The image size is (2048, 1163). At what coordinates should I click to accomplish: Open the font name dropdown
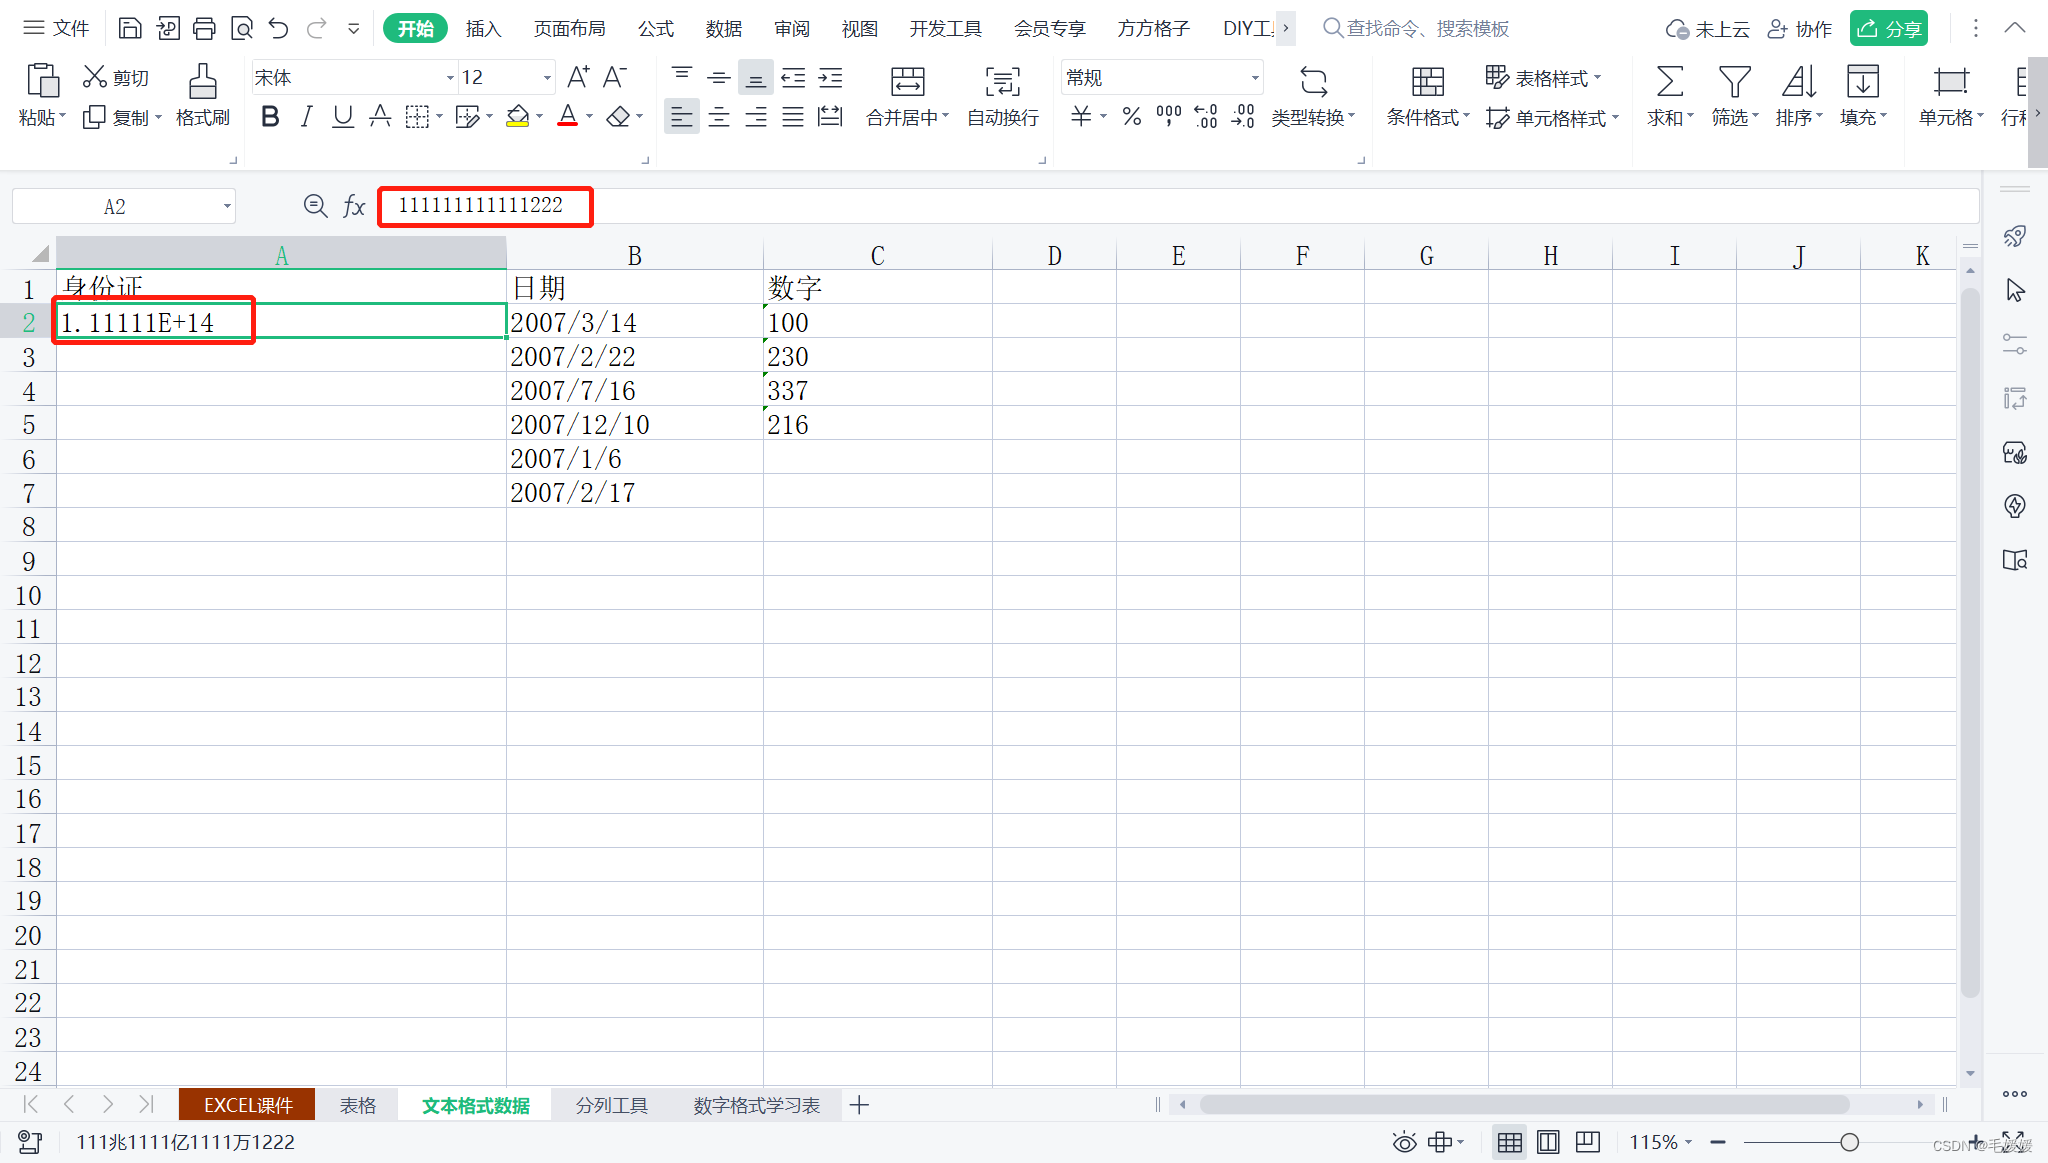(x=450, y=78)
